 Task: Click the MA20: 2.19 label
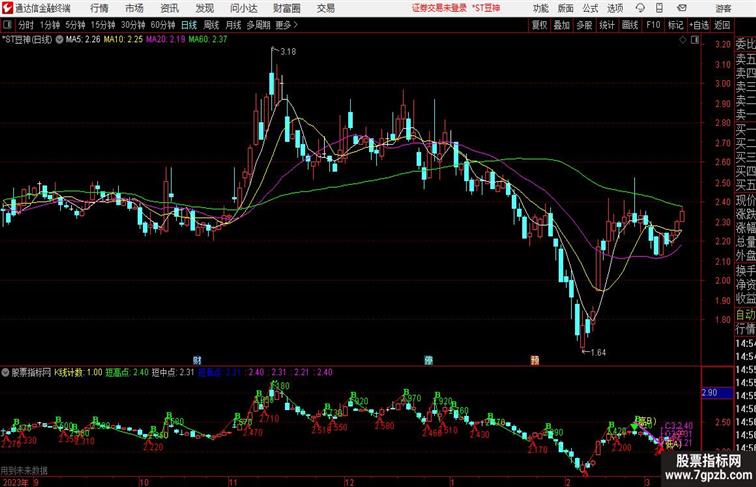165,40
